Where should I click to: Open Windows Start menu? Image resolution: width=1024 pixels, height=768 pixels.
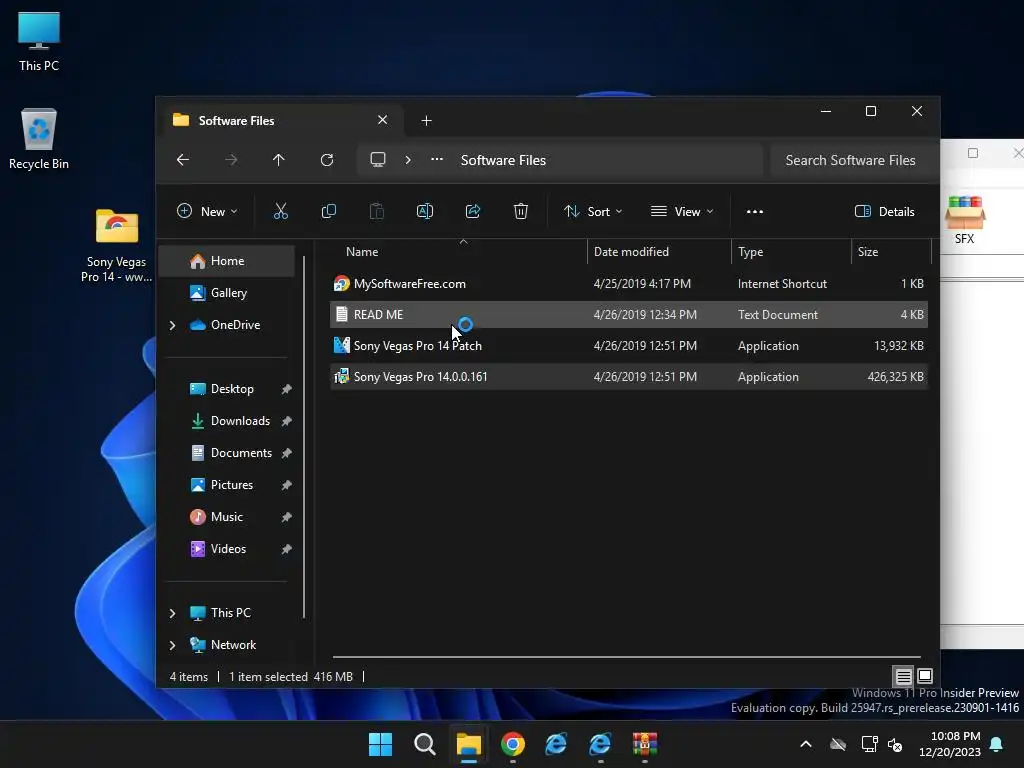(380, 744)
